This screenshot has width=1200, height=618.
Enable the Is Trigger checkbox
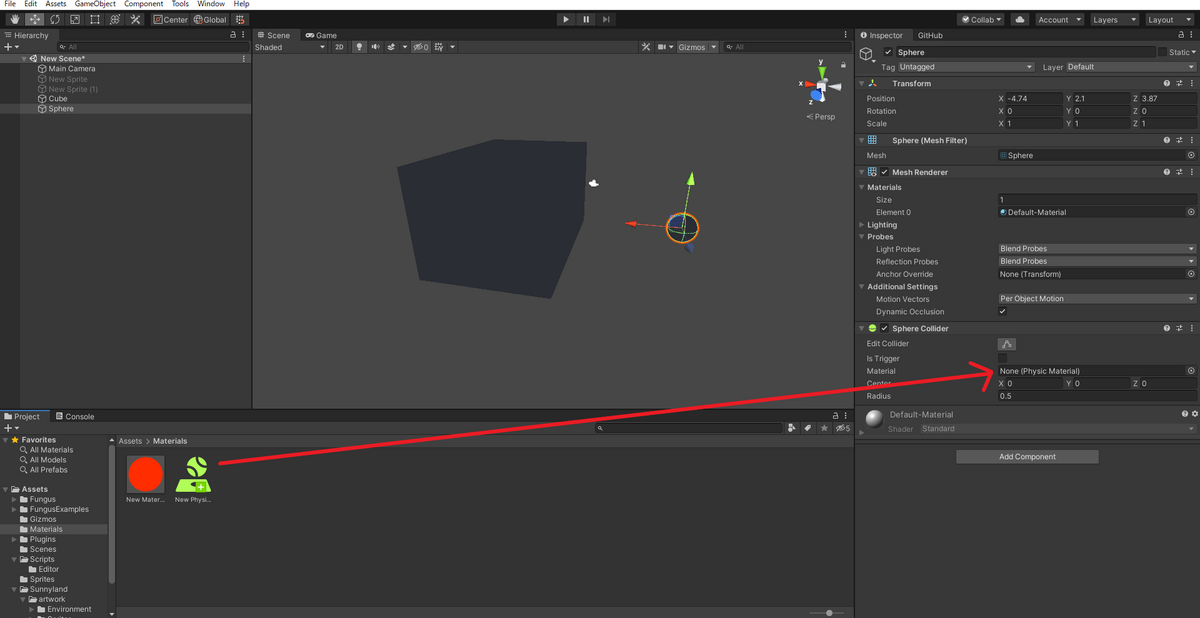pyautogui.click(x=1002, y=357)
